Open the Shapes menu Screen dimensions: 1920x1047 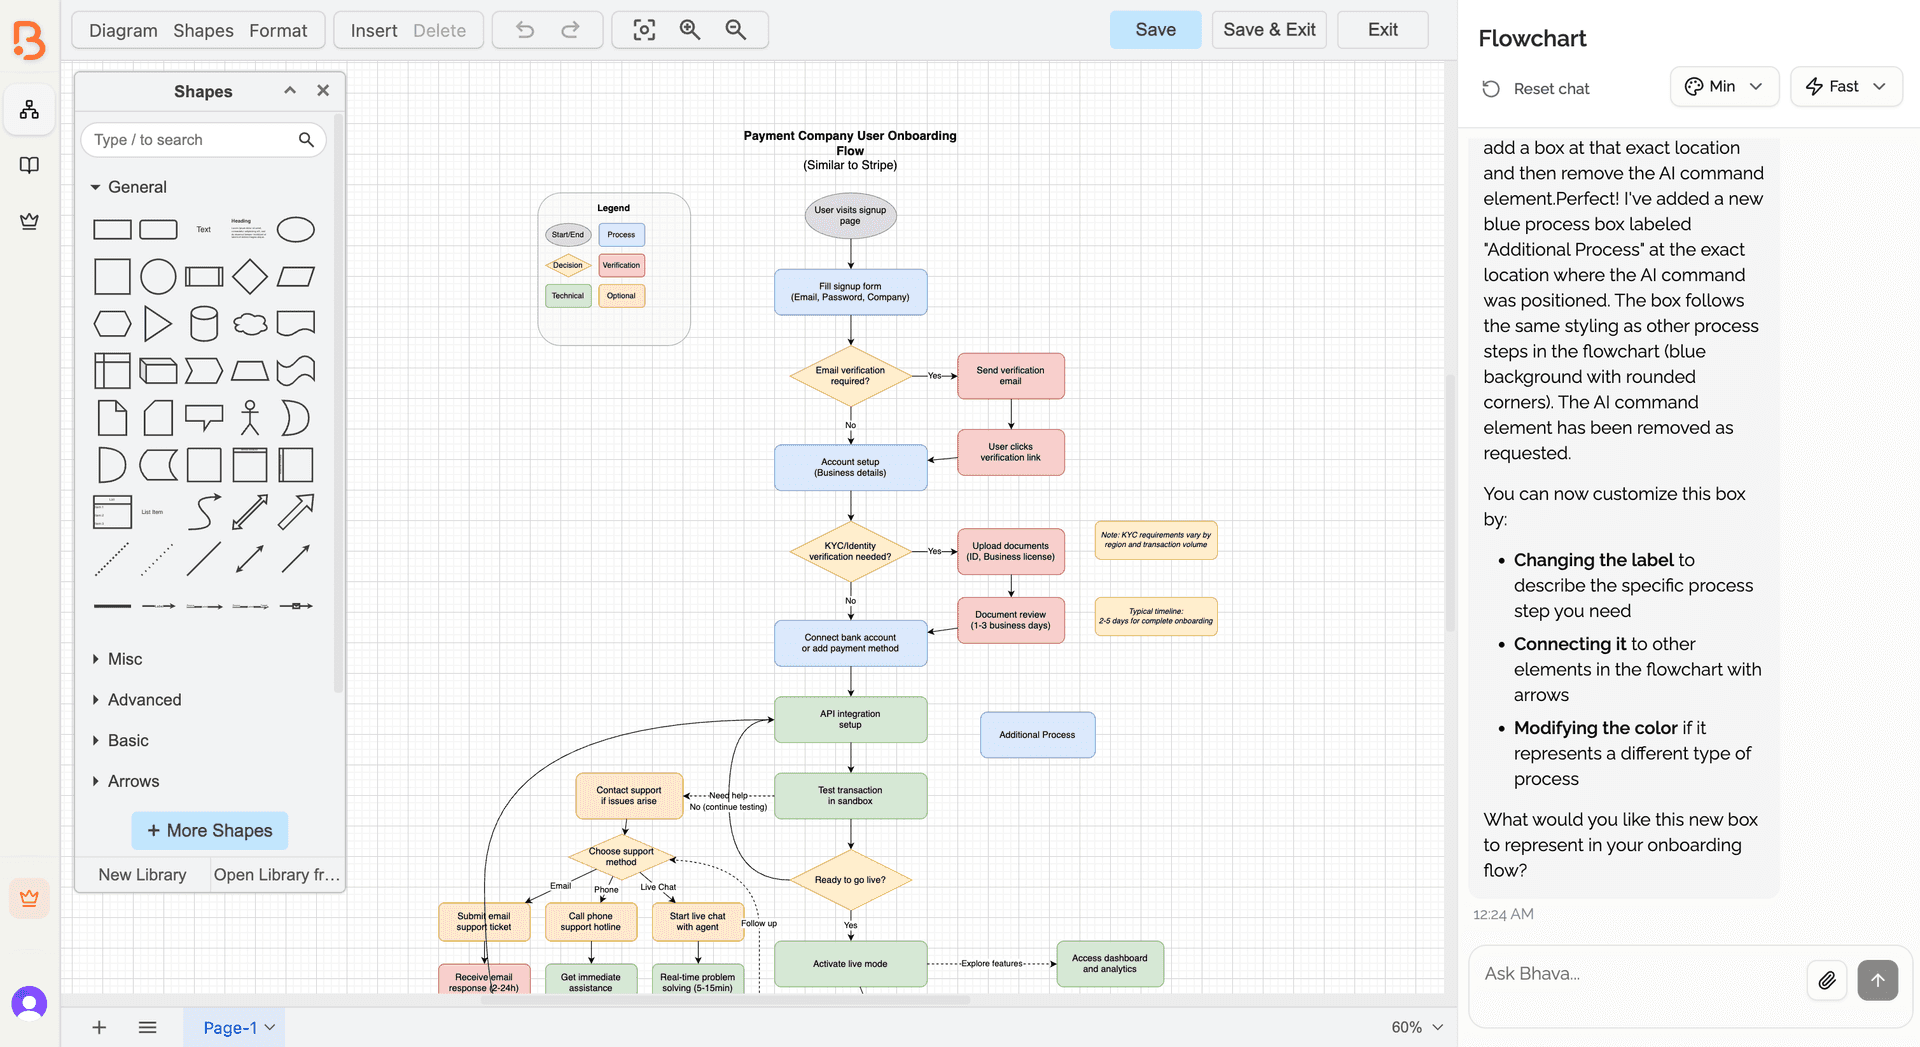(203, 30)
